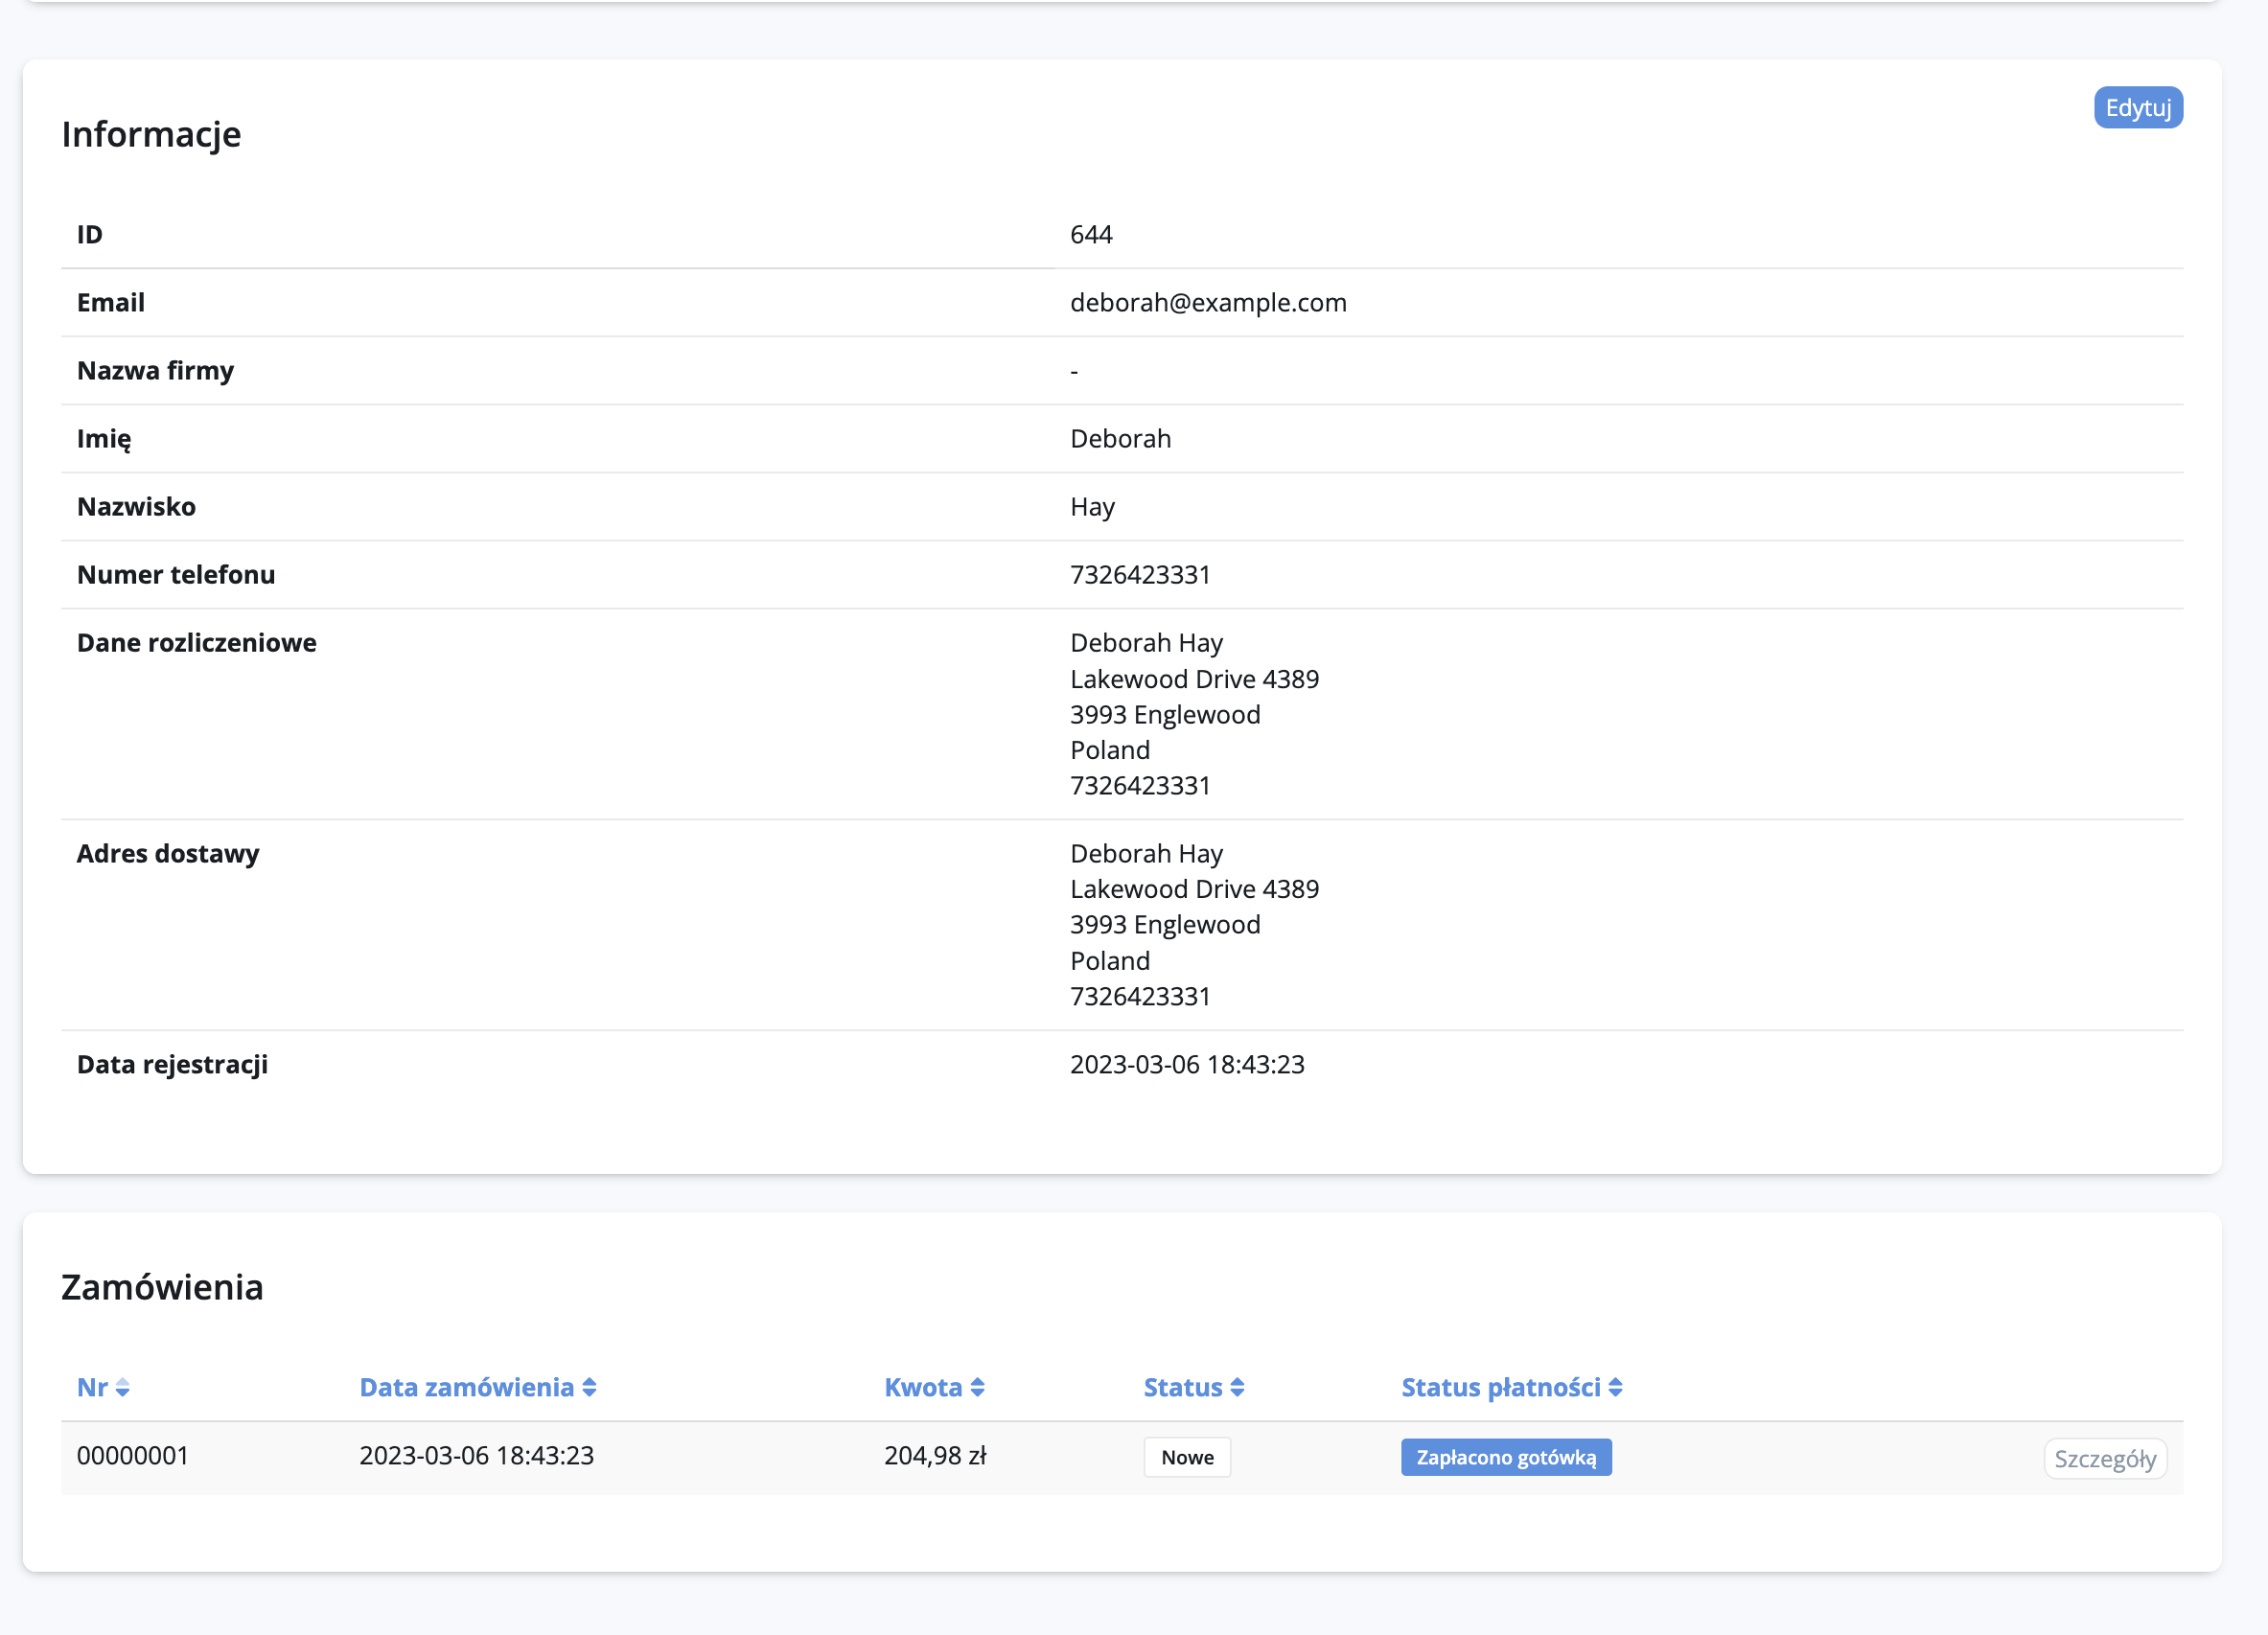
Task: Click sort arrows icon next to Nr
Action: point(123,1388)
